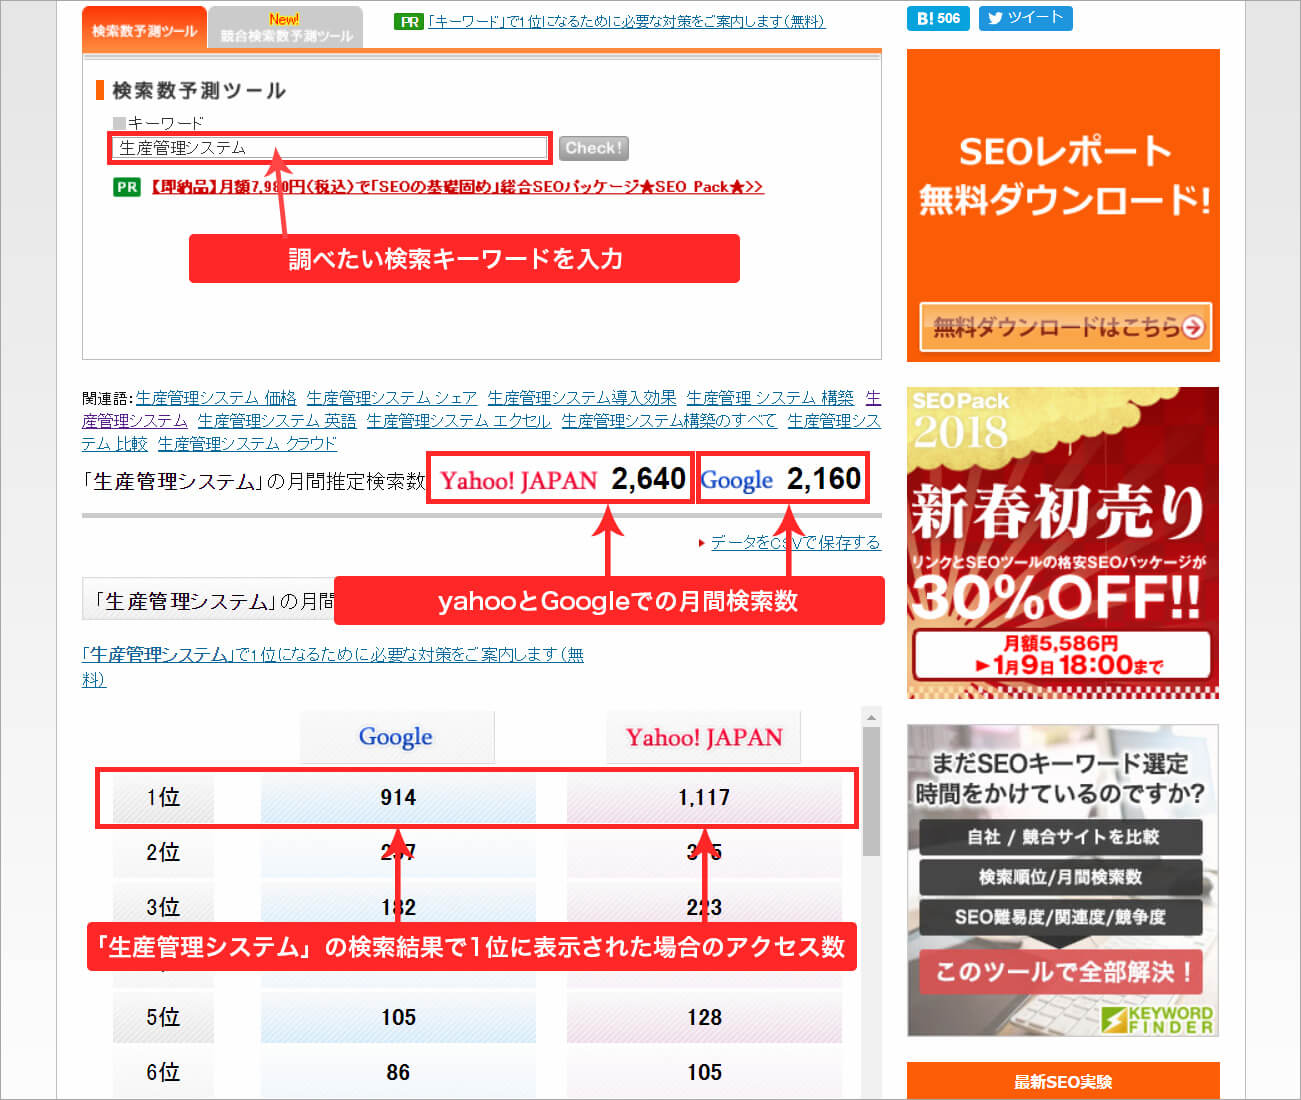
Task: Open SEO Pack 2018 新春初売り banner
Action: point(1063,543)
